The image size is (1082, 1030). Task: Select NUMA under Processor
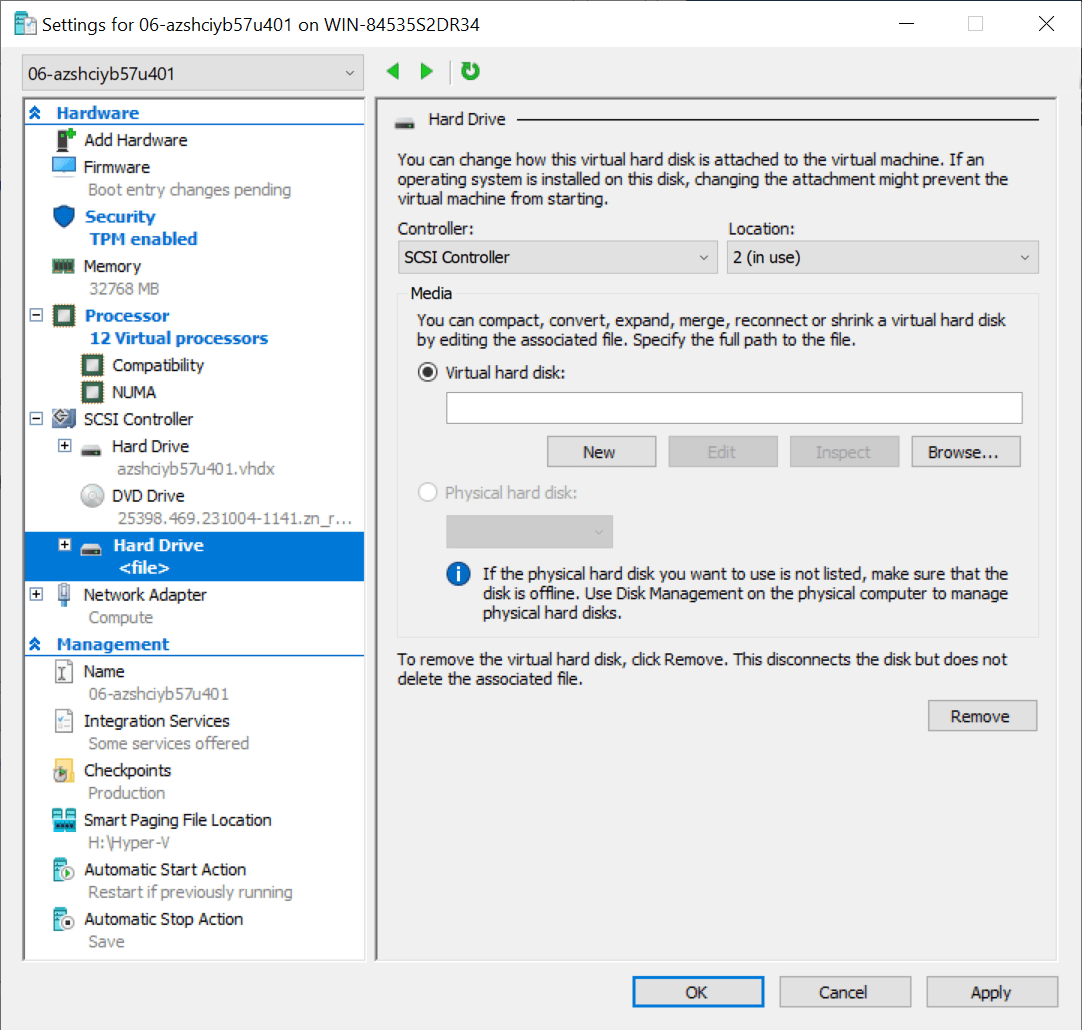(134, 392)
